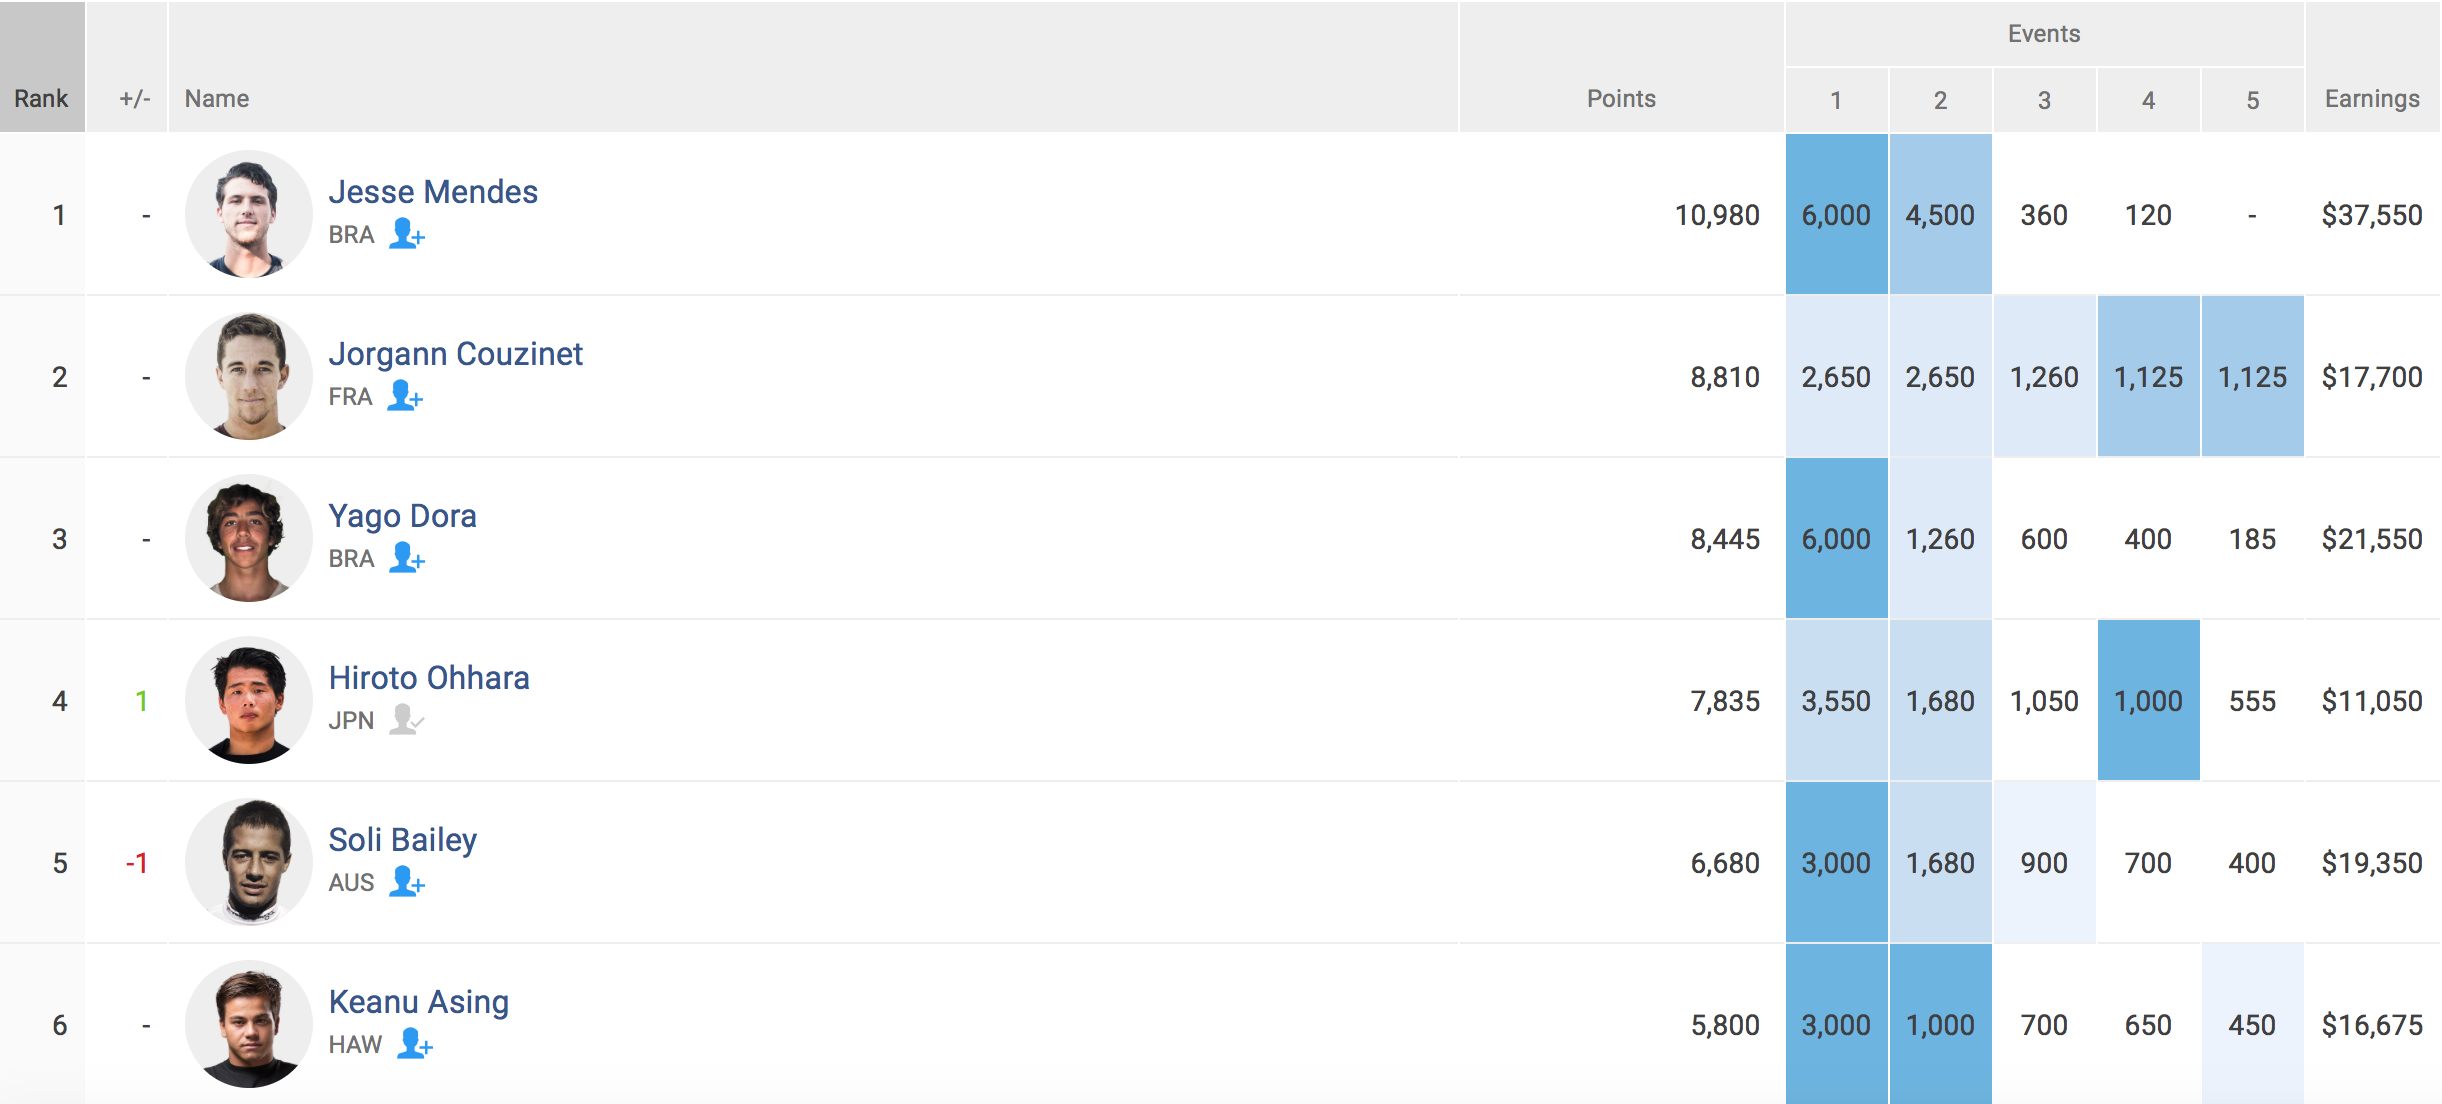Click Jesse Mendes 6,000 event result cell

(x=1835, y=215)
